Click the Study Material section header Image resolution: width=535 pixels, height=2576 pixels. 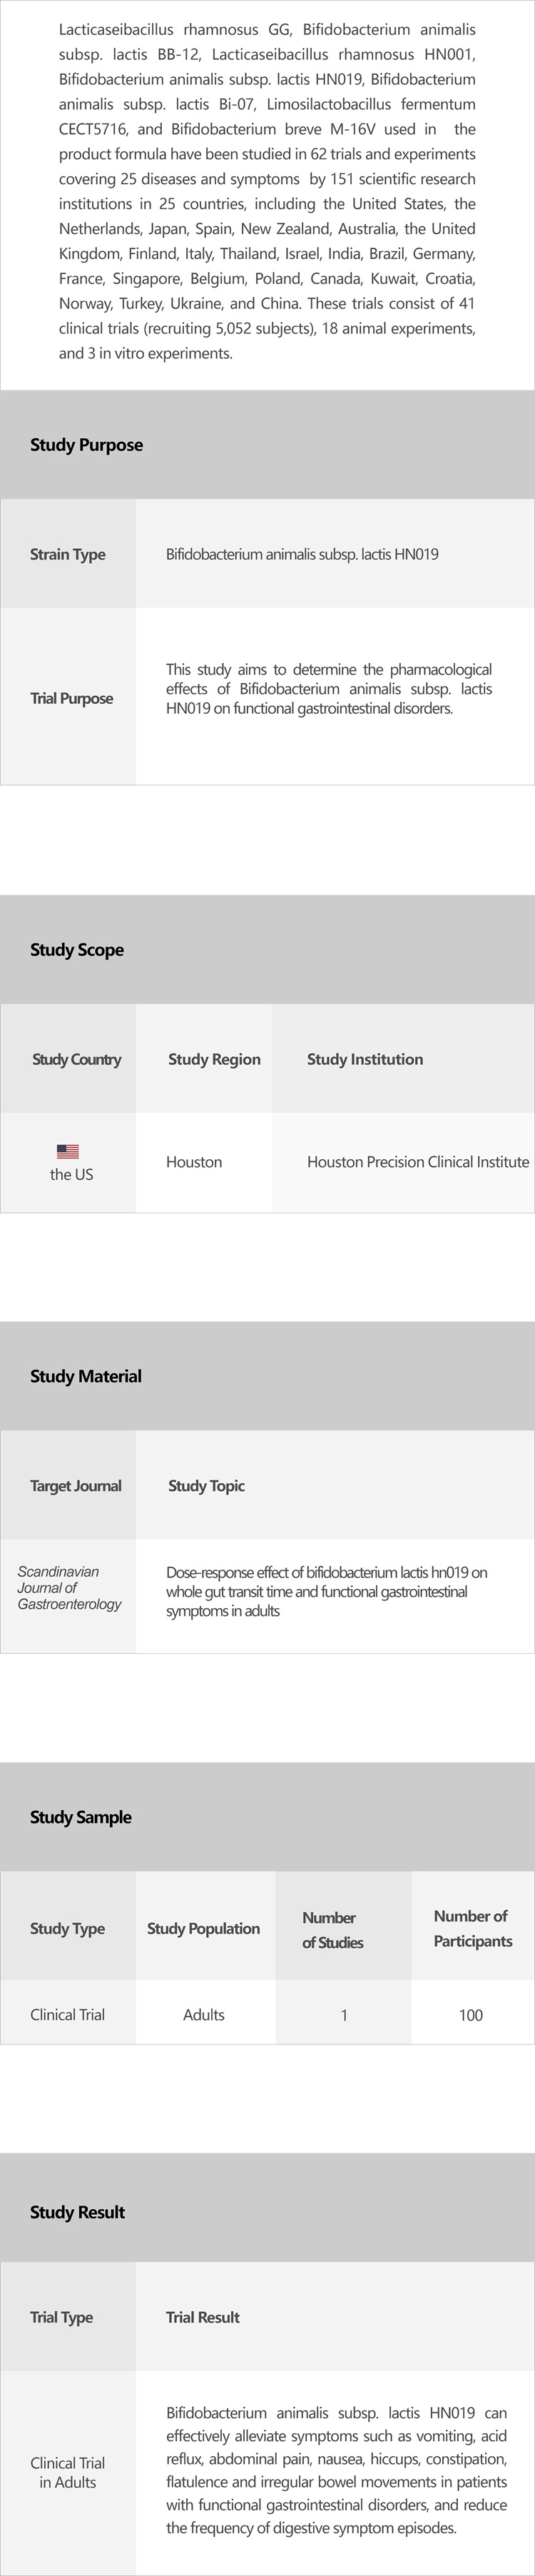click(86, 1376)
